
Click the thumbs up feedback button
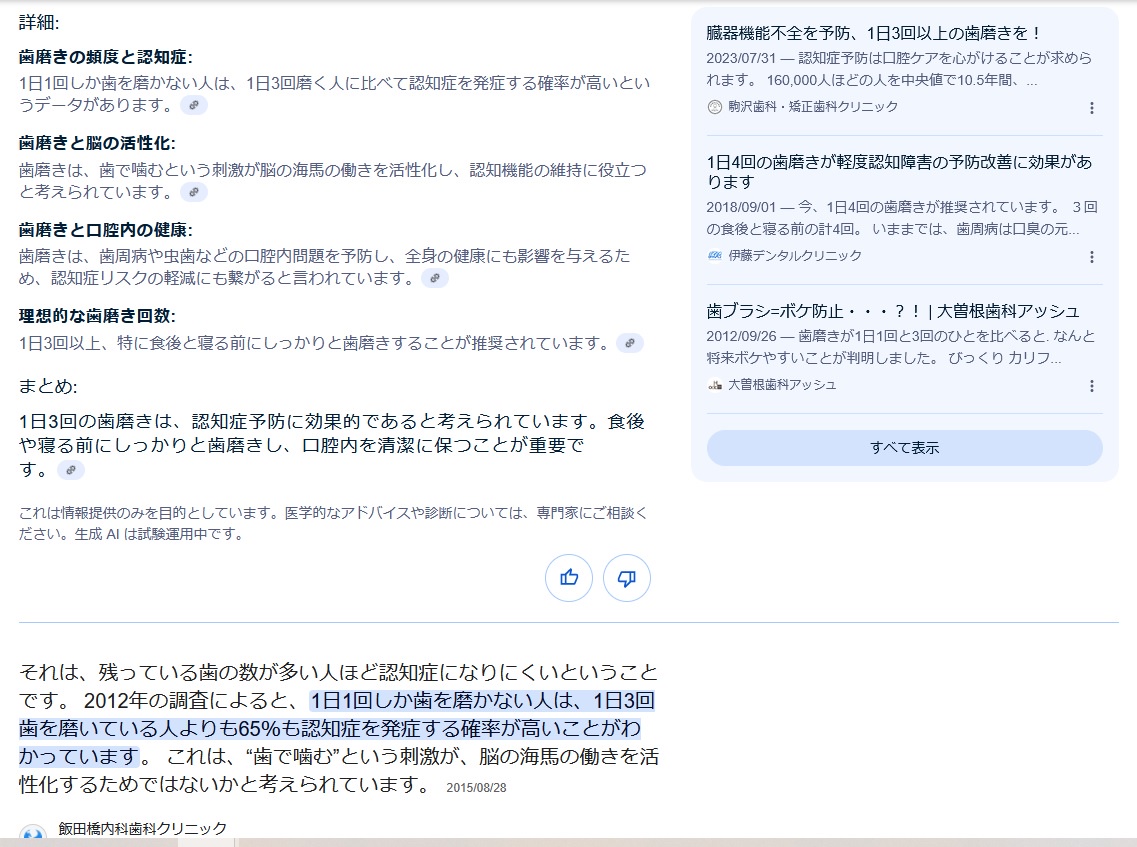pyautogui.click(x=569, y=578)
